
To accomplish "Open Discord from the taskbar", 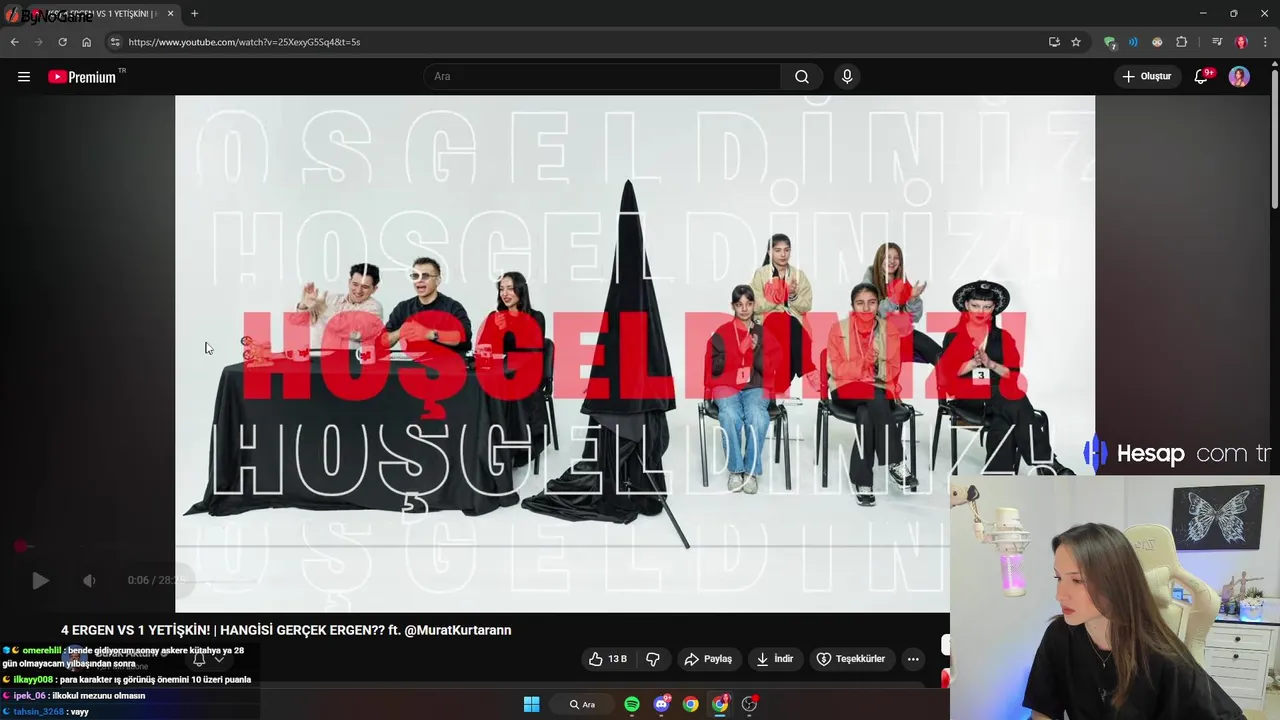I will point(661,704).
